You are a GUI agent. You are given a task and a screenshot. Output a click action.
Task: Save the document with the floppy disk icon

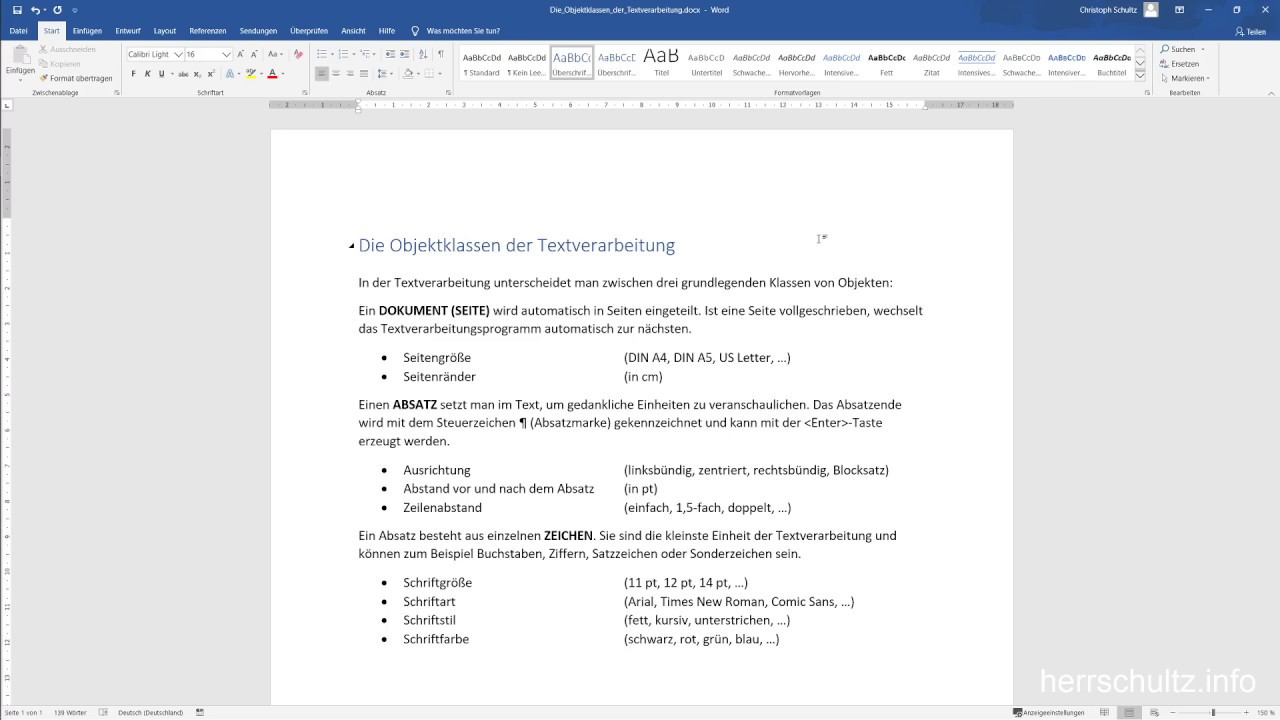click(17, 10)
